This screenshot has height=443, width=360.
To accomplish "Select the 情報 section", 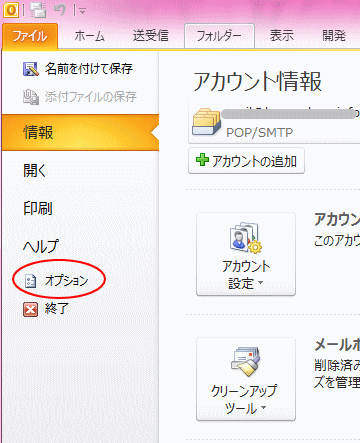I will pyautogui.click(x=80, y=132).
